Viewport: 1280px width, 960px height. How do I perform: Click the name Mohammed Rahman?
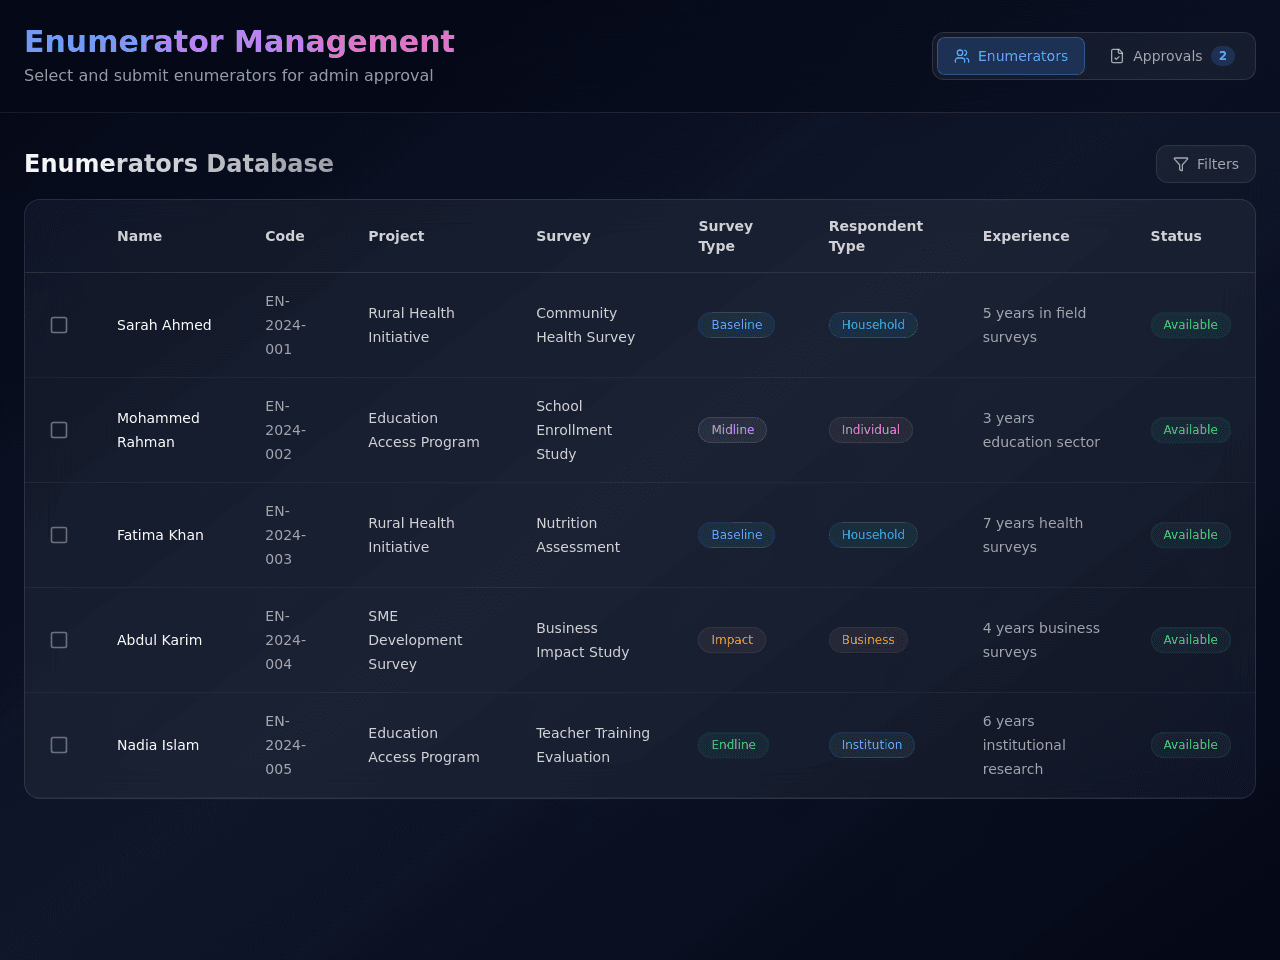pos(158,430)
